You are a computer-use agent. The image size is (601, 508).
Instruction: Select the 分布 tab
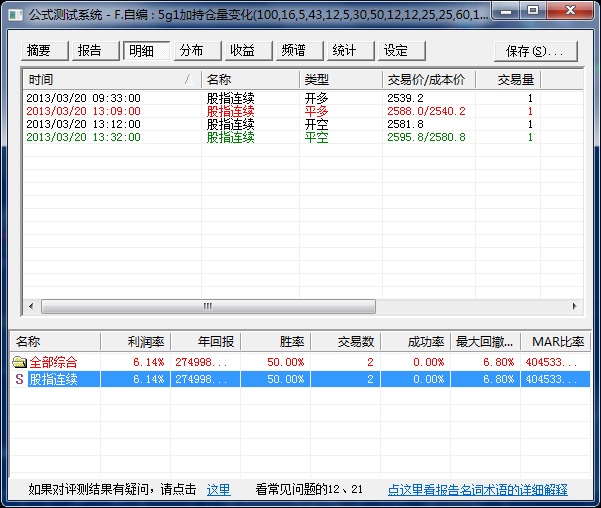coord(193,50)
